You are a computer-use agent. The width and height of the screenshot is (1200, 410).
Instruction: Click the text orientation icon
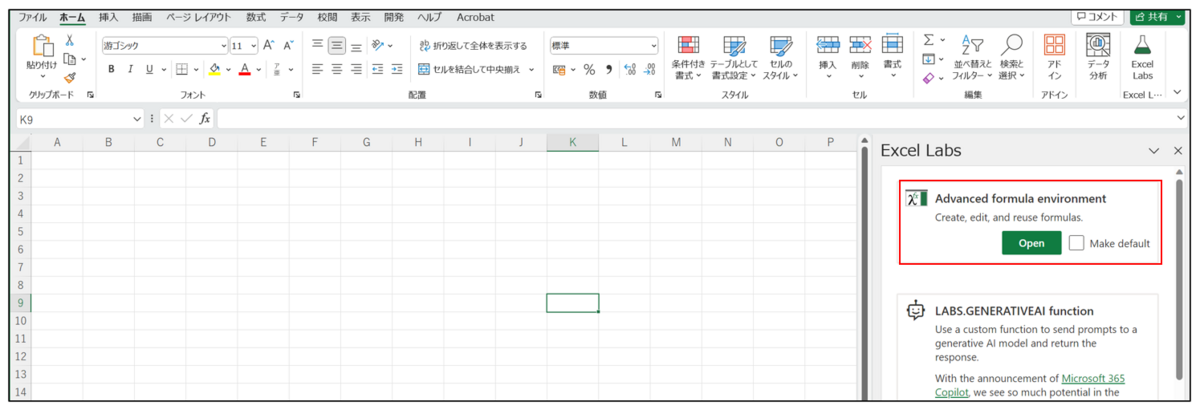click(x=378, y=45)
